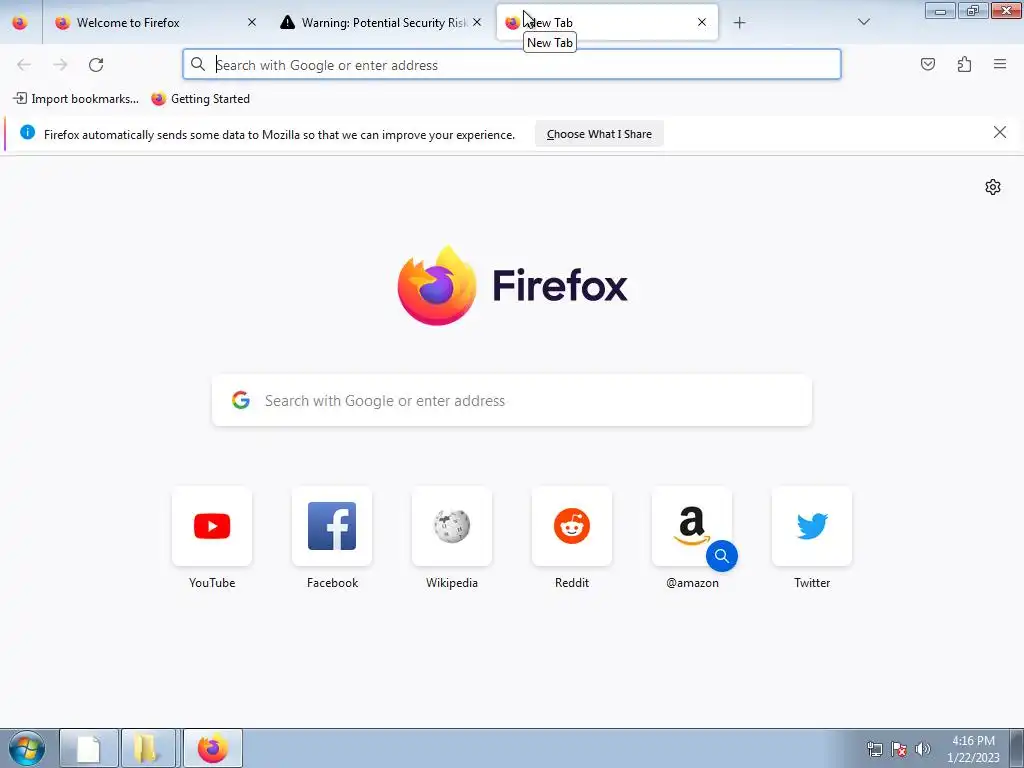Select the New Tab tab
This screenshot has height=768, width=1024.
coord(607,23)
